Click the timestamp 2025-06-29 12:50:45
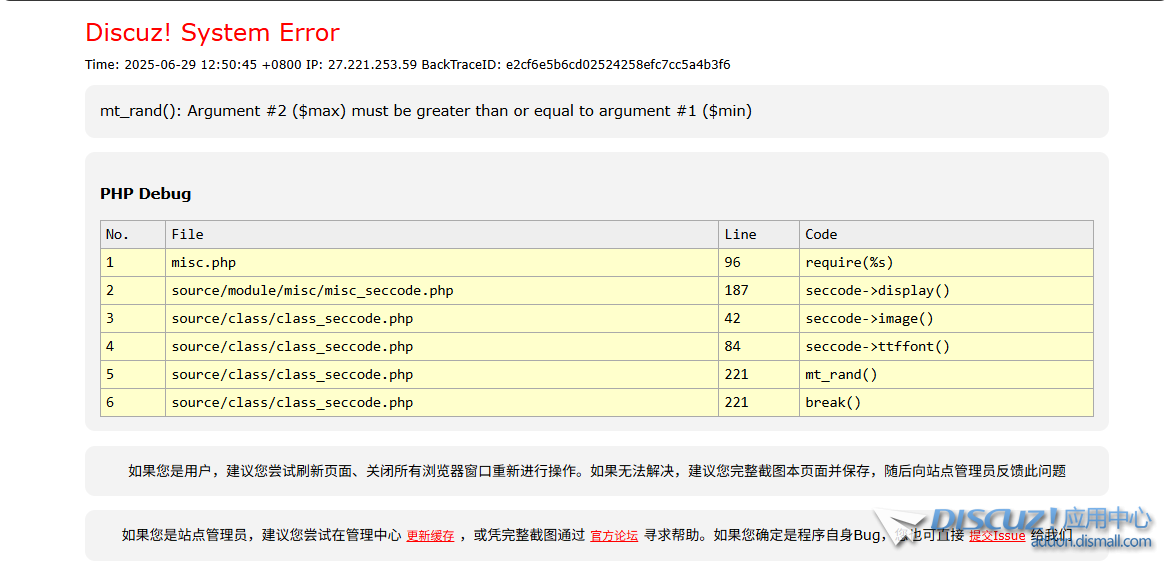This screenshot has width=1170, height=567. (x=191, y=65)
